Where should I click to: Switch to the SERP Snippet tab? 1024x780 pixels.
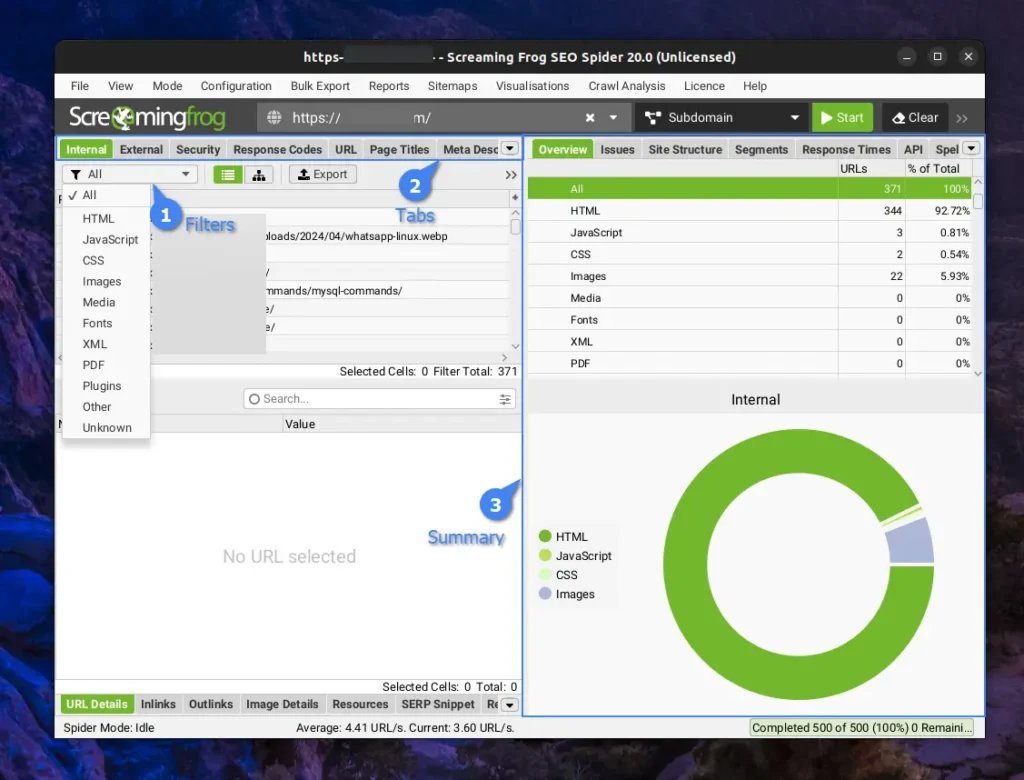pos(438,704)
